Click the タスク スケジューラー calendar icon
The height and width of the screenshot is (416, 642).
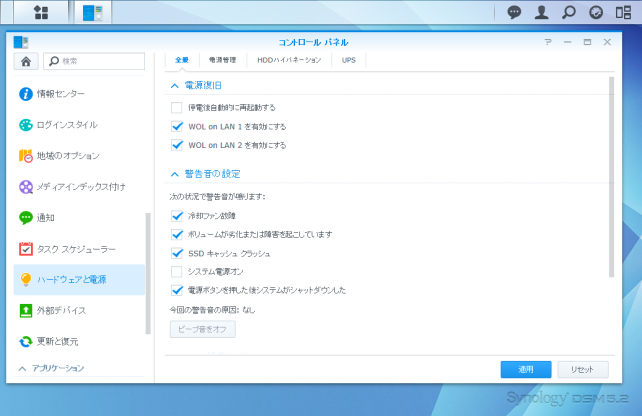pyautogui.click(x=26, y=249)
